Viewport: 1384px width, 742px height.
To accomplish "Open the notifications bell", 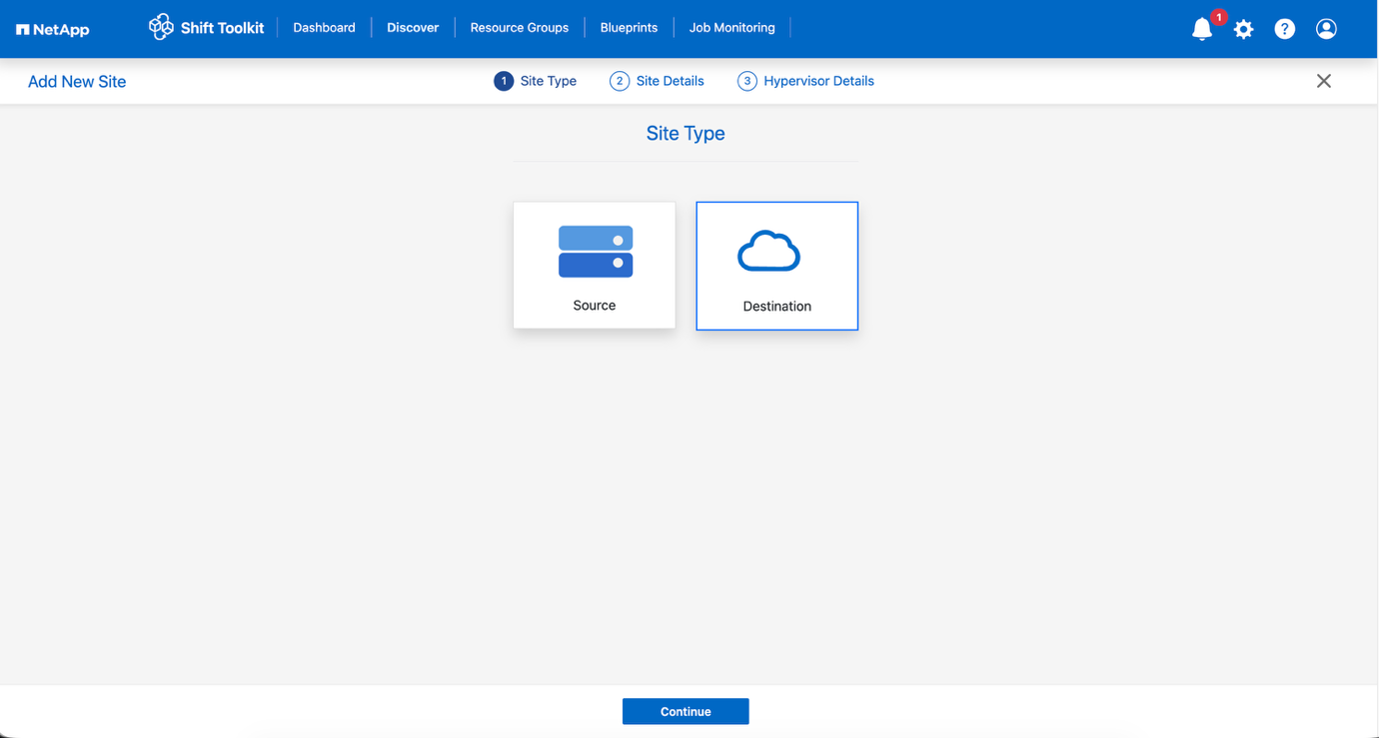I will coord(1201,30).
